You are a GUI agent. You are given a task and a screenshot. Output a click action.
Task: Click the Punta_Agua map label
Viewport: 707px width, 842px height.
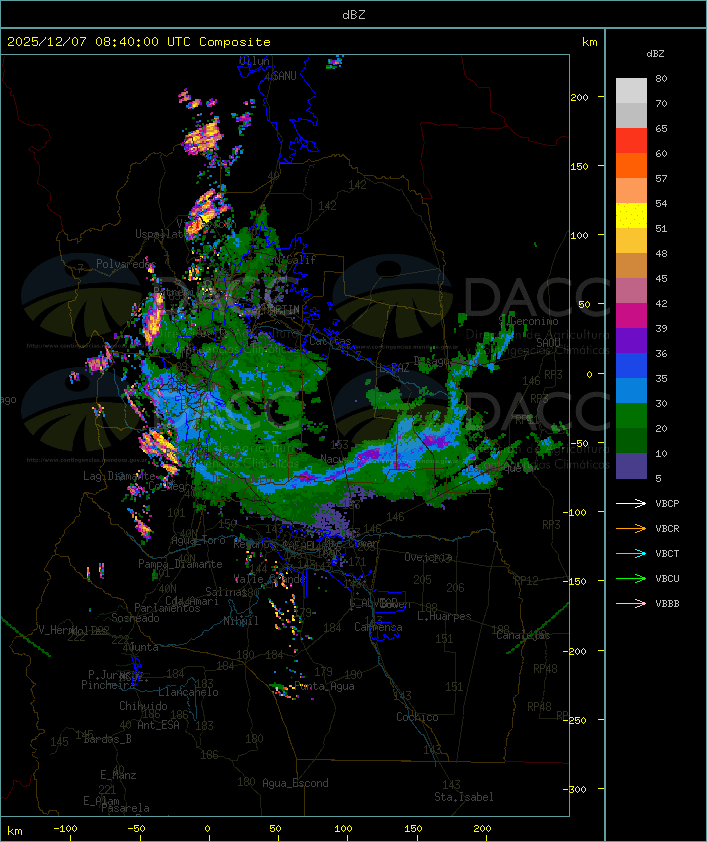(324, 686)
